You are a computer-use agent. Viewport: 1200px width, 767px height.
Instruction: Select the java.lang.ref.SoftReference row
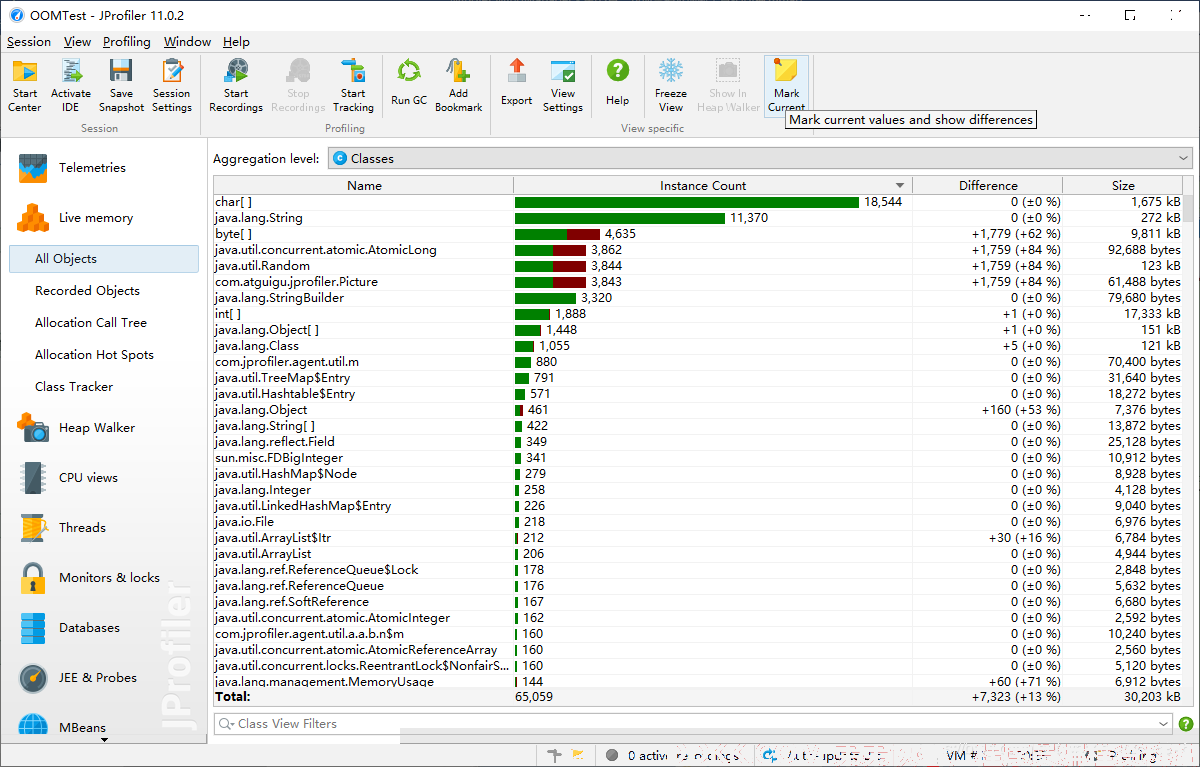click(699, 602)
